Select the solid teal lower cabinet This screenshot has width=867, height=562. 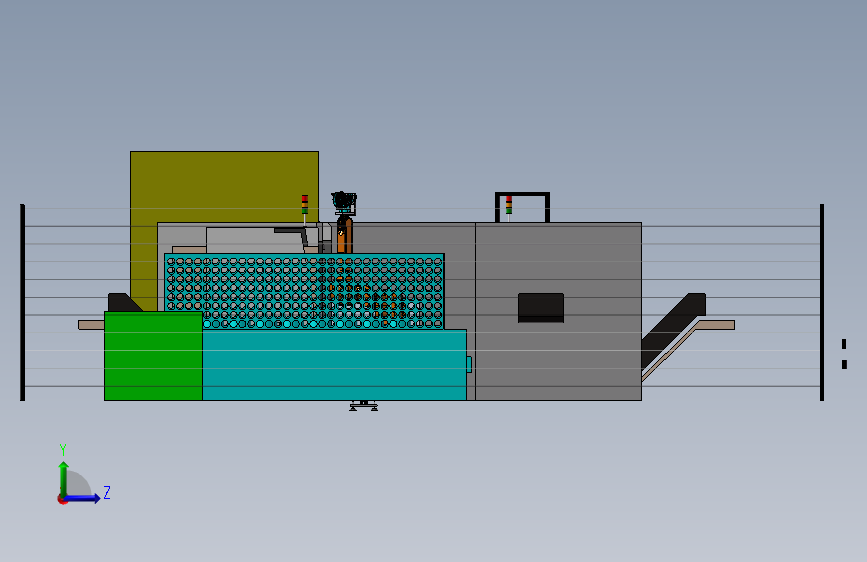[334, 365]
